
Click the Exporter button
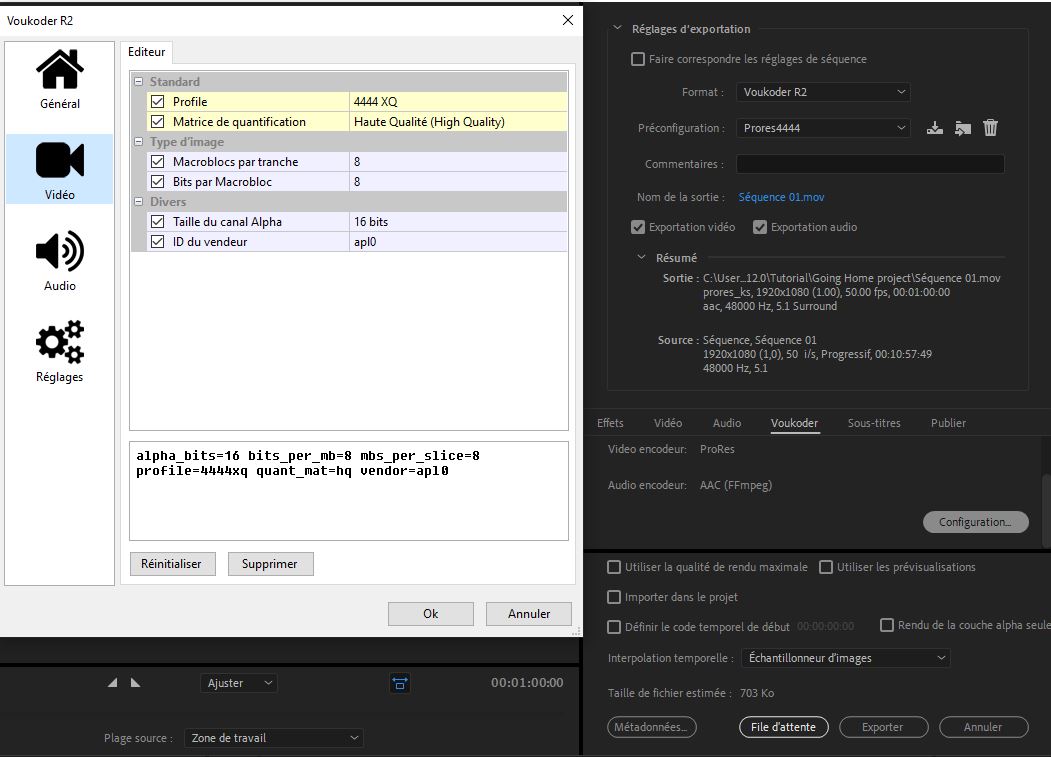click(x=883, y=727)
